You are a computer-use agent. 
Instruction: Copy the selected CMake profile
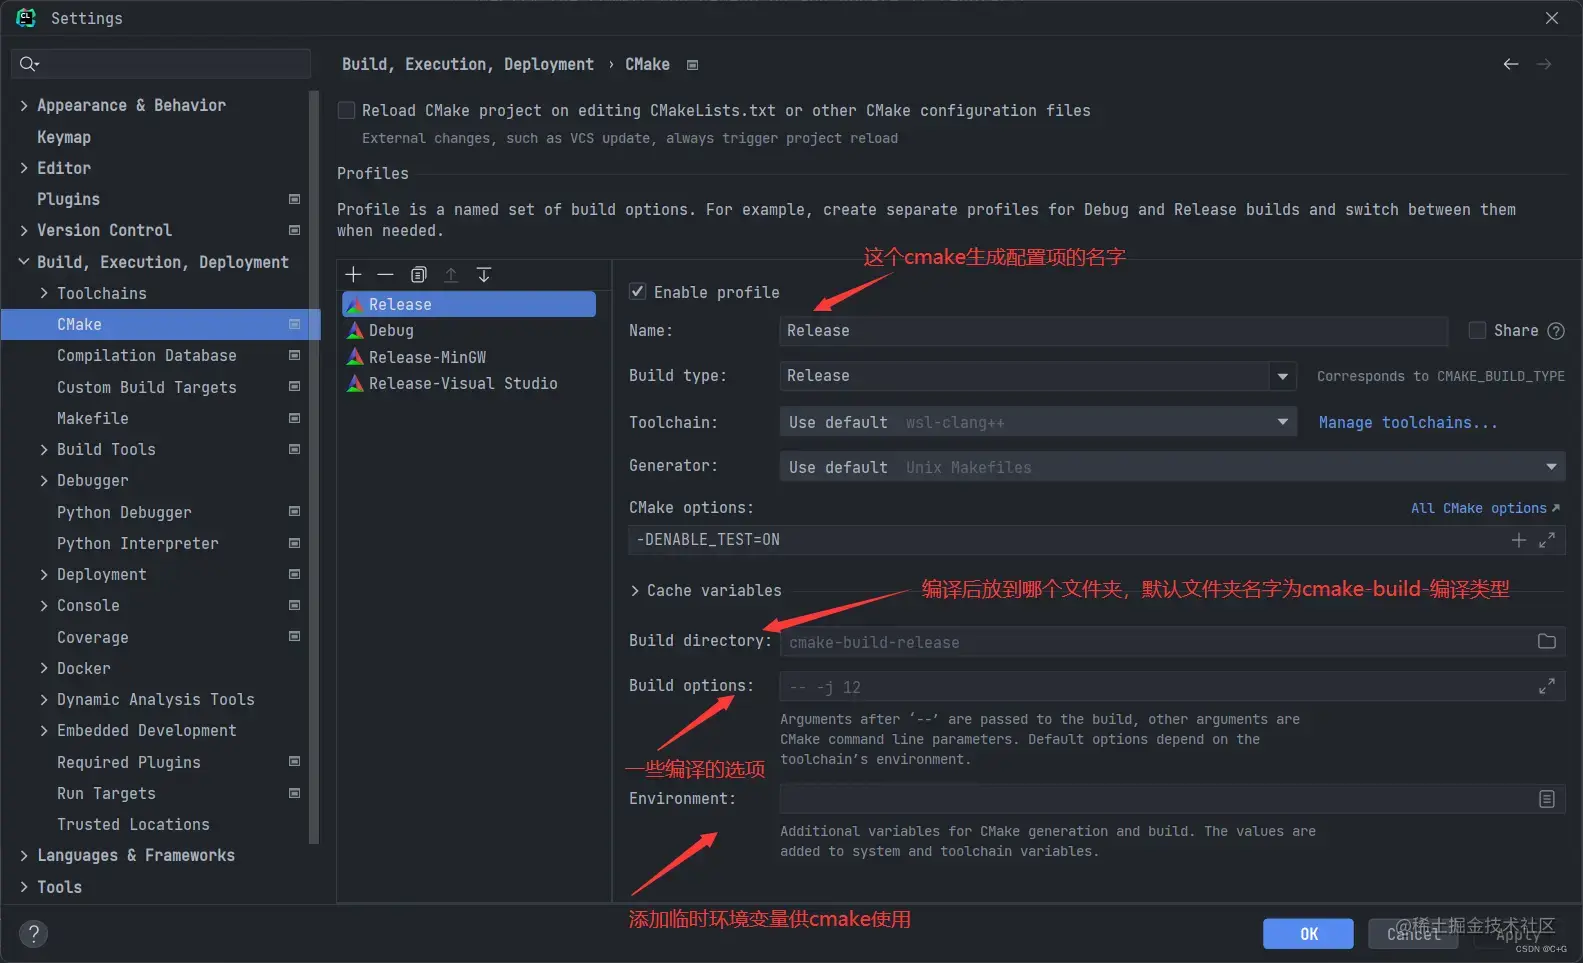pos(419,274)
